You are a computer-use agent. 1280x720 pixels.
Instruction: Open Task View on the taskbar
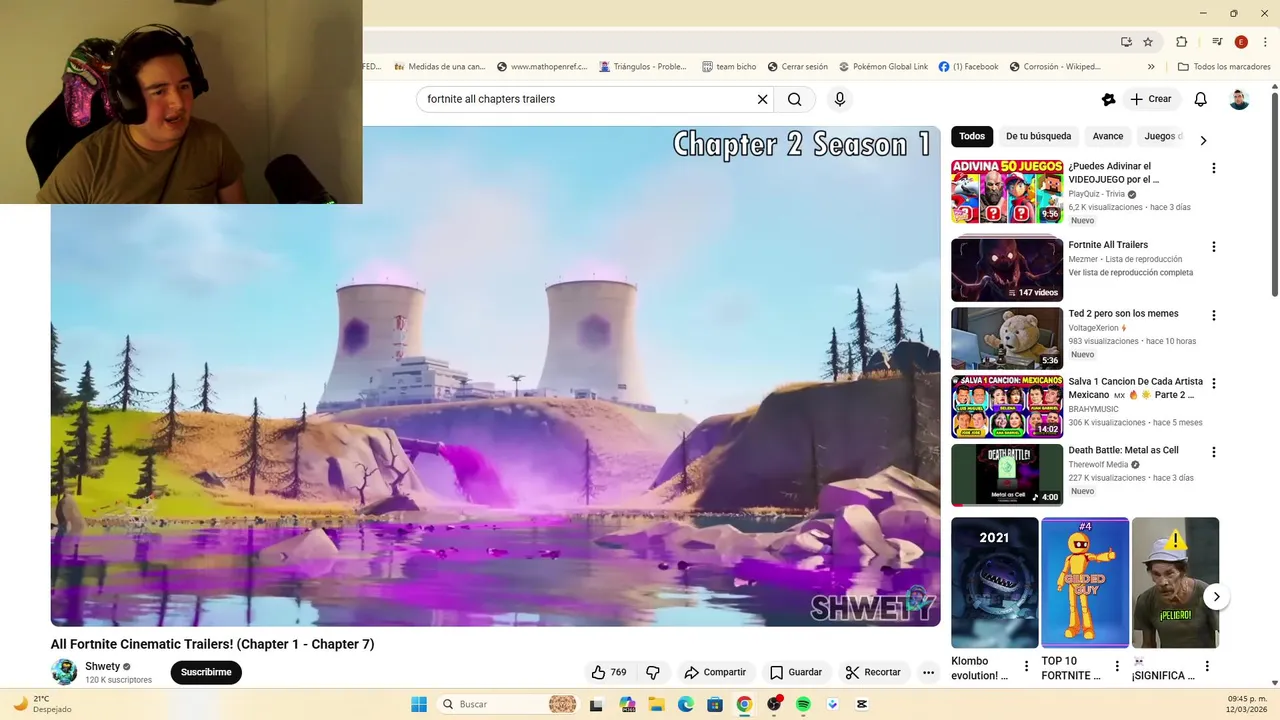pos(597,704)
